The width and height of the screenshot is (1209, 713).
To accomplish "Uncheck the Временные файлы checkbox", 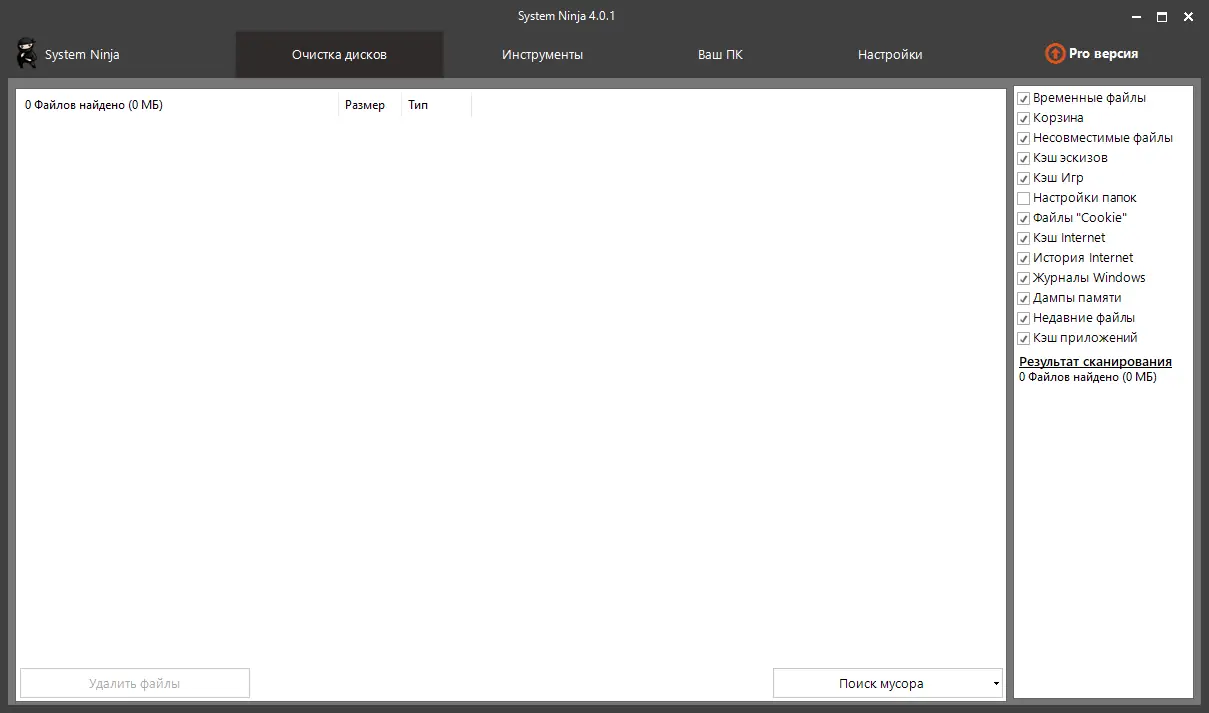I will click(1024, 98).
